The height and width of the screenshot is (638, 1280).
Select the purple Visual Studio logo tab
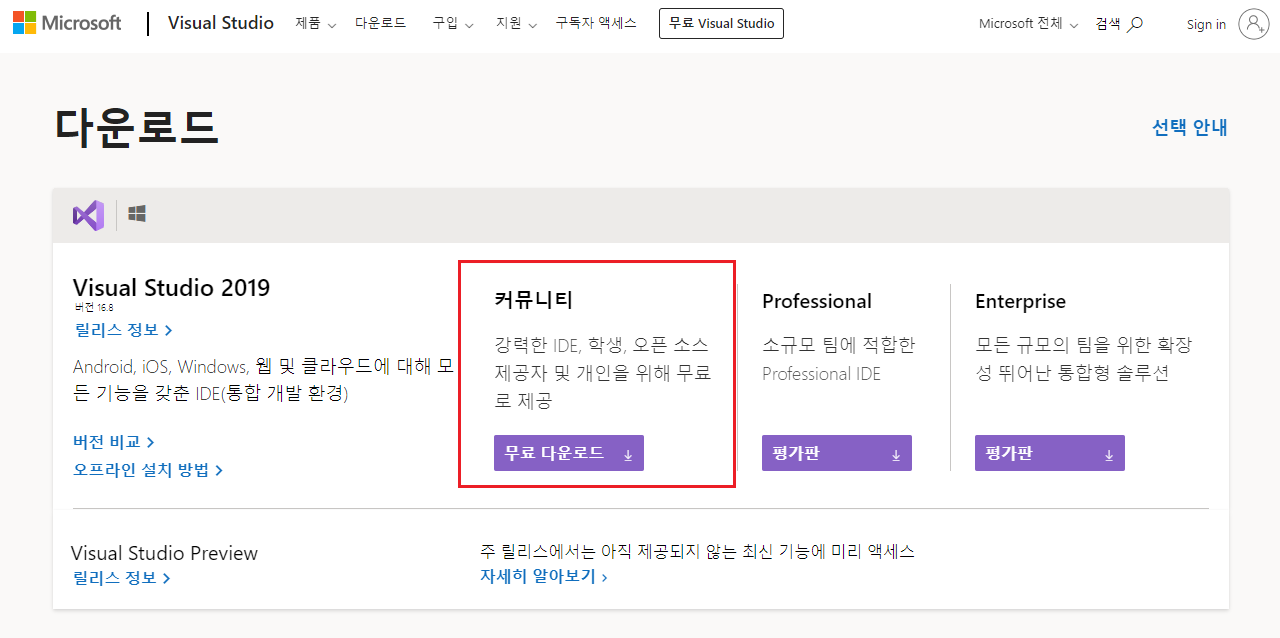click(88, 215)
